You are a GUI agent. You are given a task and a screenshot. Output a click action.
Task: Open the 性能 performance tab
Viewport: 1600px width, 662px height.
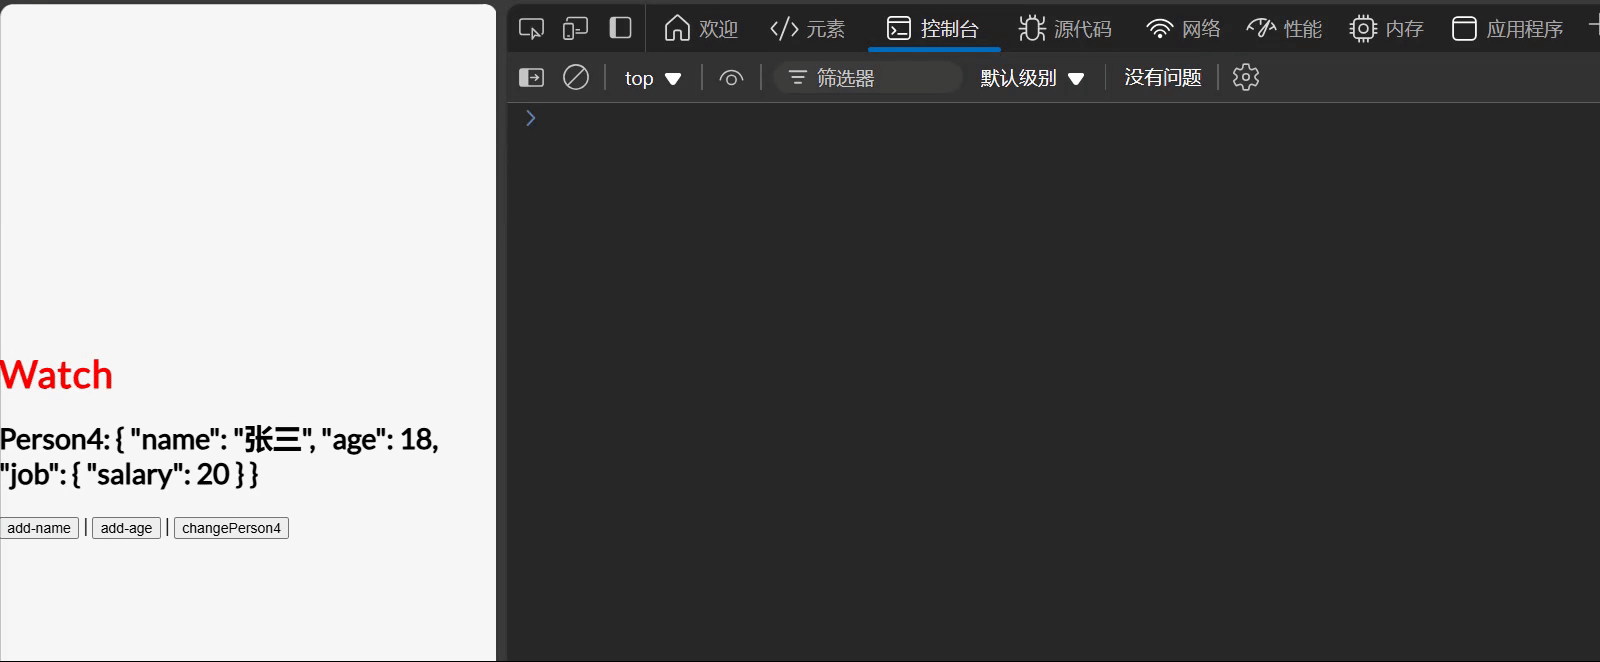[x=1284, y=29]
